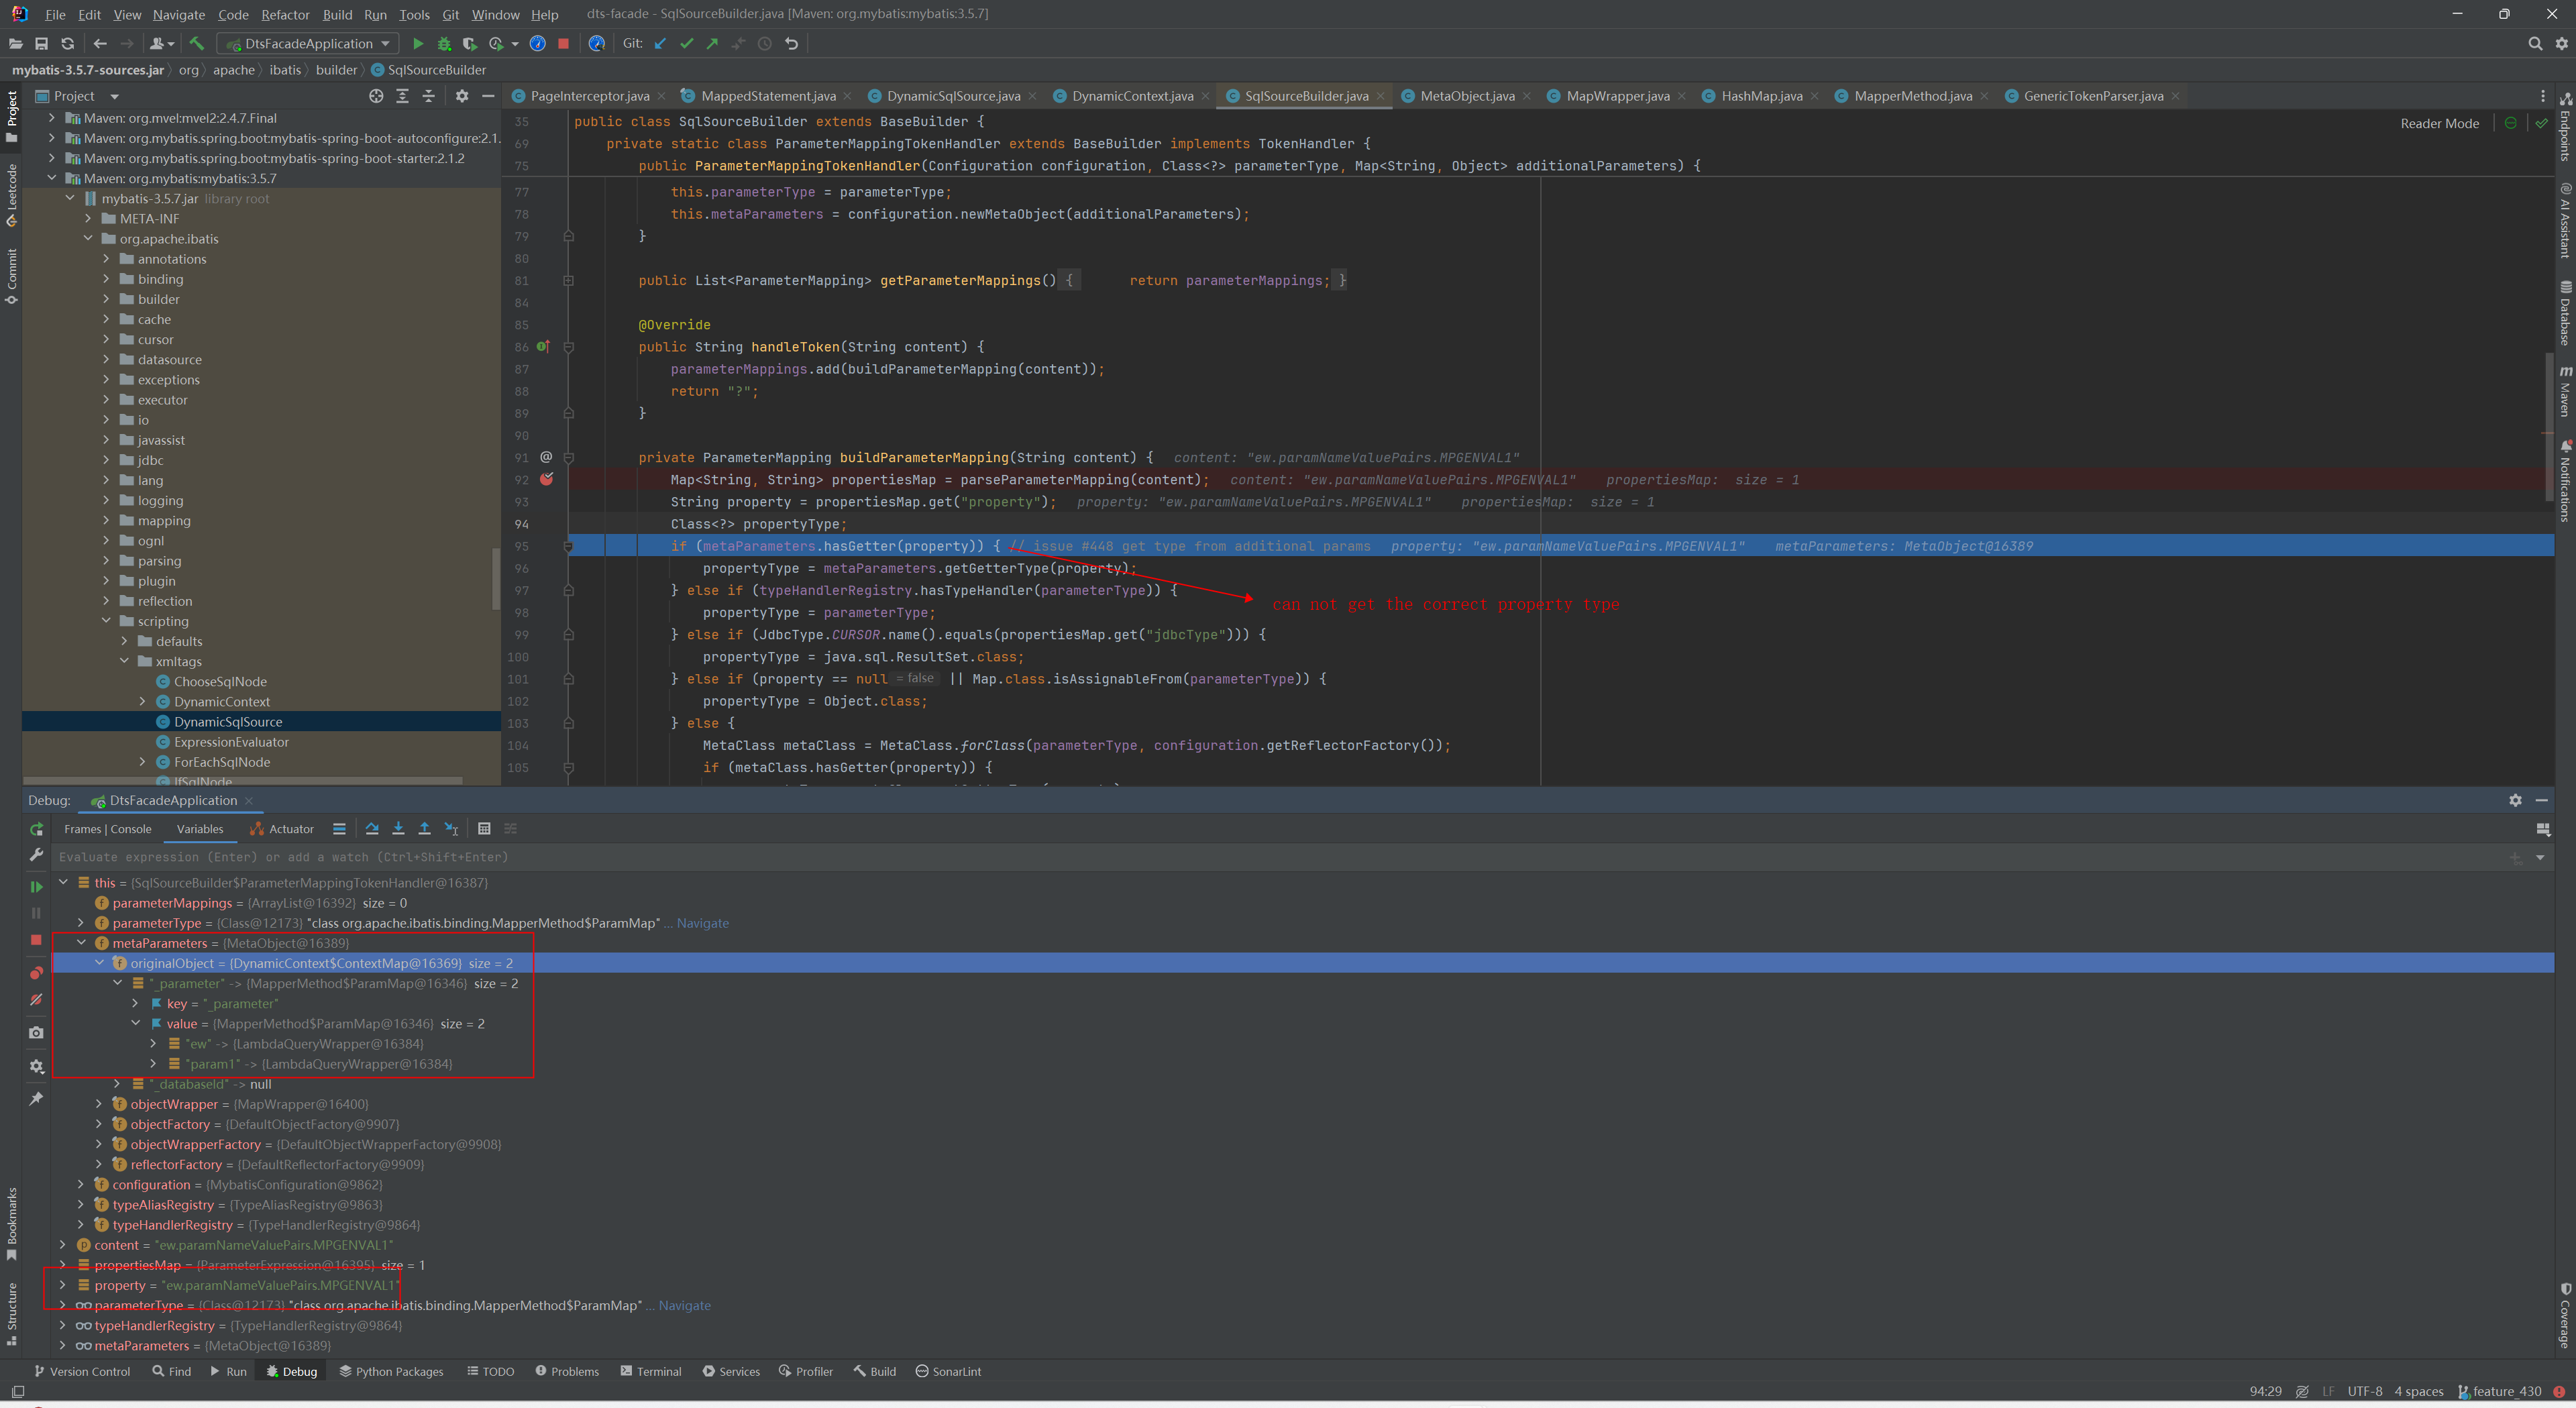
Task: Toggle the Structure tool window
Action: 12,1313
